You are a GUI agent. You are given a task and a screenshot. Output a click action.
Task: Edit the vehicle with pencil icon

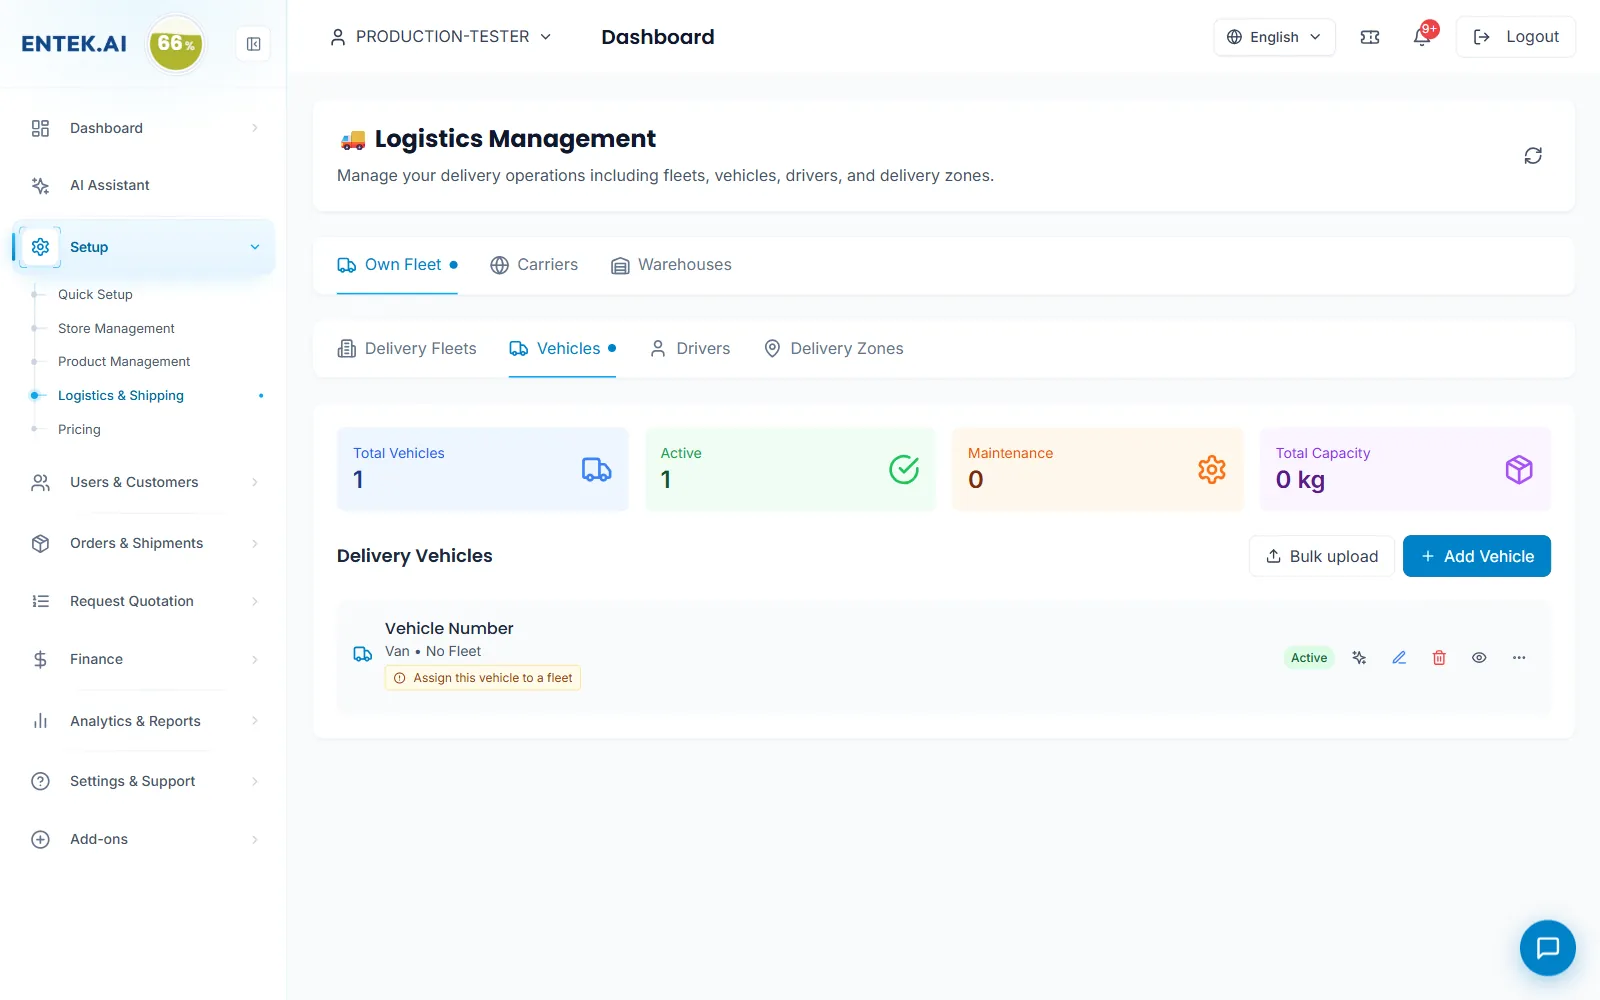pyautogui.click(x=1399, y=658)
